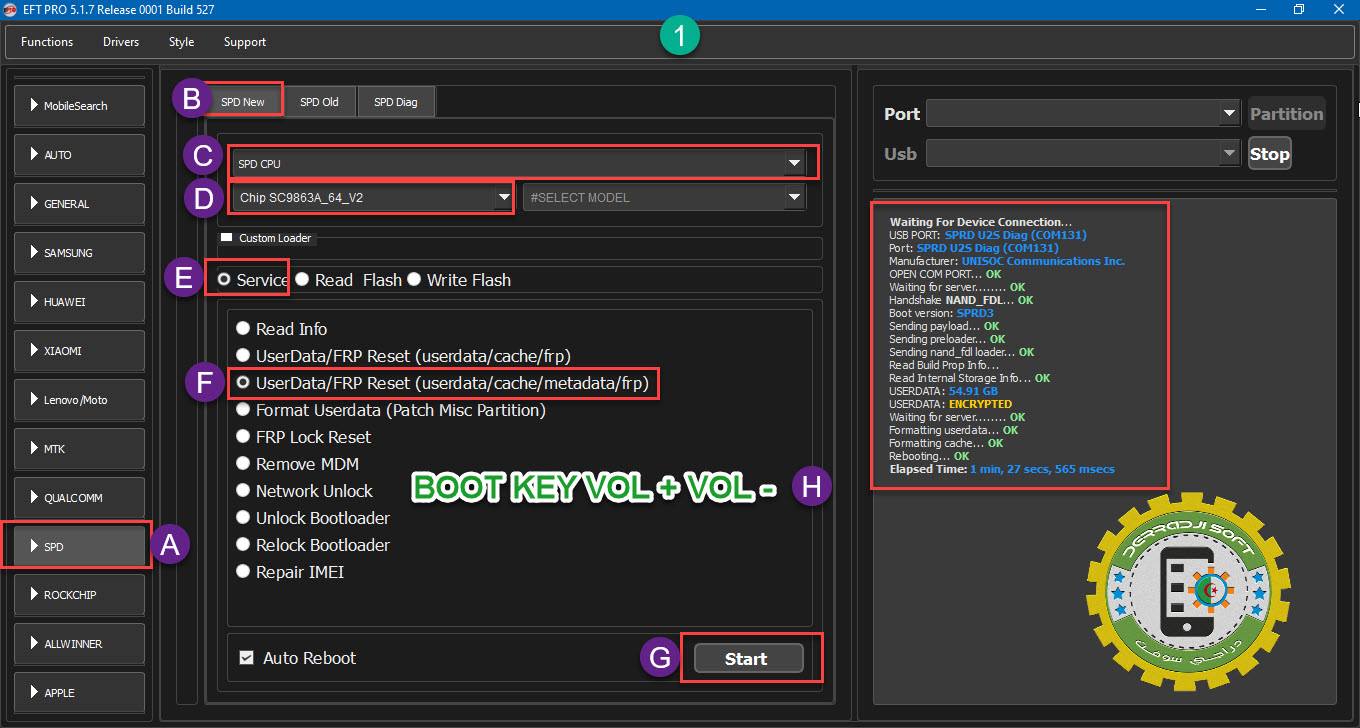Toggle the Auto Reboot checkbox
This screenshot has width=1360, height=728.
click(246, 658)
